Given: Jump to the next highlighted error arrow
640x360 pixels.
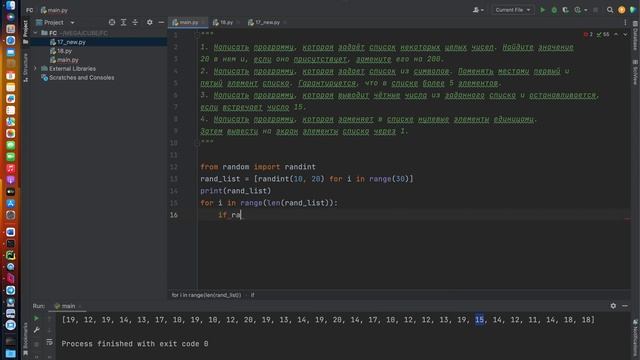Looking at the screenshot, I should (625, 35).
